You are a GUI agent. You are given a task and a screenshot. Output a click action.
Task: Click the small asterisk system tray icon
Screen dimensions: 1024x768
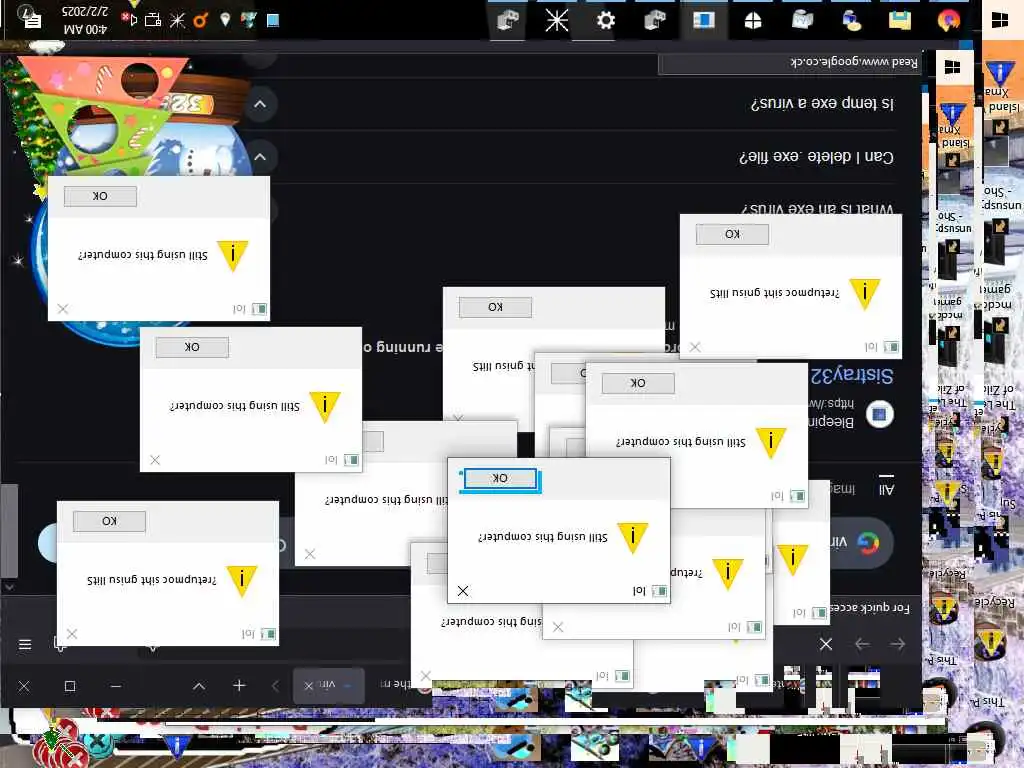(177, 20)
